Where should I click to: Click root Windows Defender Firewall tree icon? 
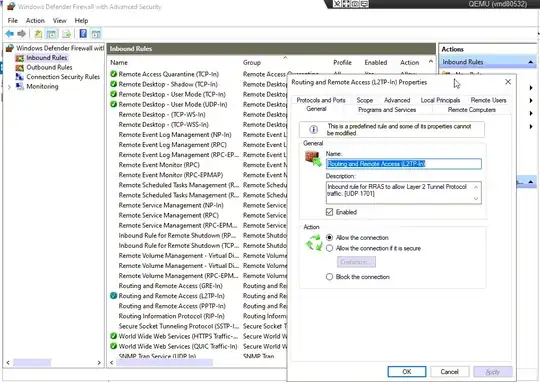[x=10, y=48]
